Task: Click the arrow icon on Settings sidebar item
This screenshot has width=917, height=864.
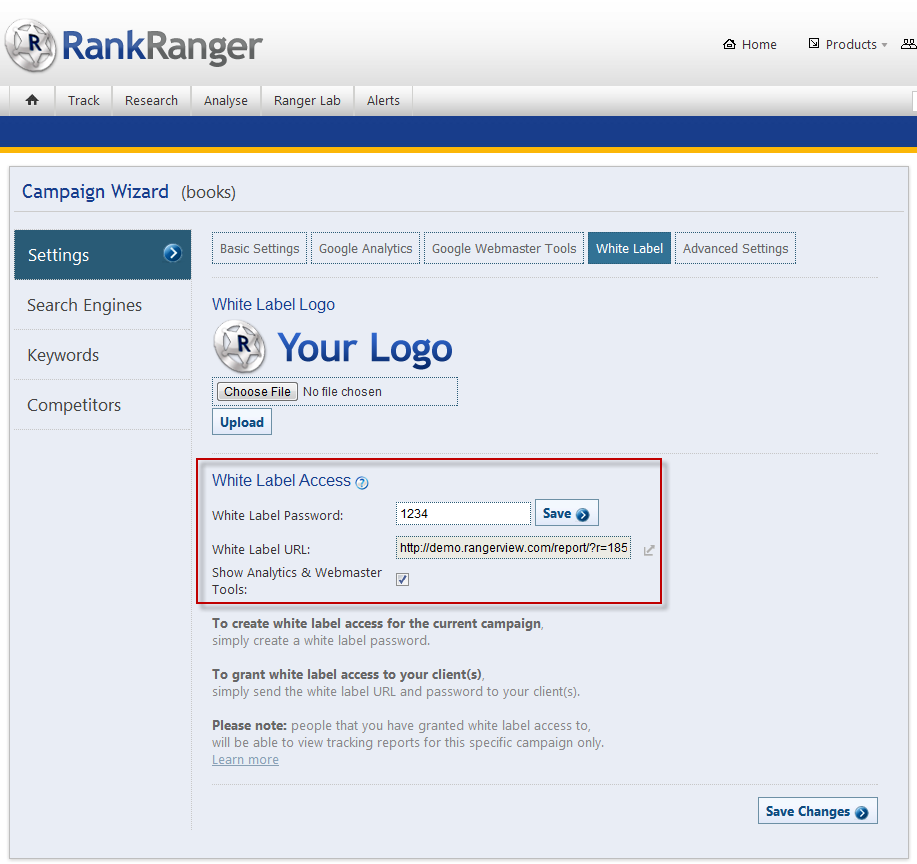Action: coord(173,254)
